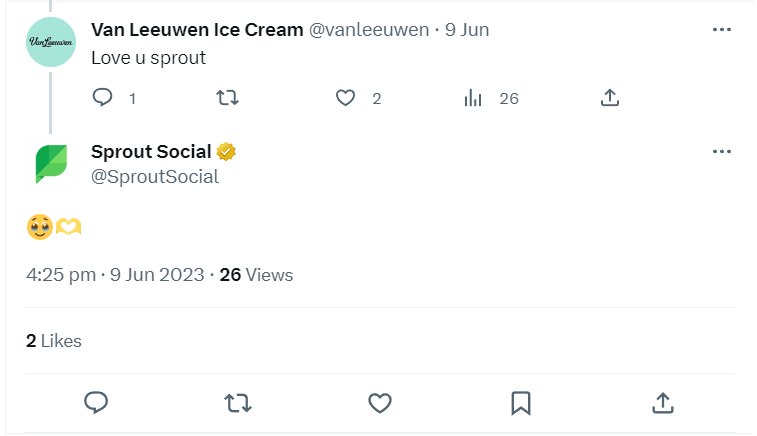Share the Van Leeuwen Ice Cream tweet
The height and width of the screenshot is (436, 757).
[x=610, y=98]
